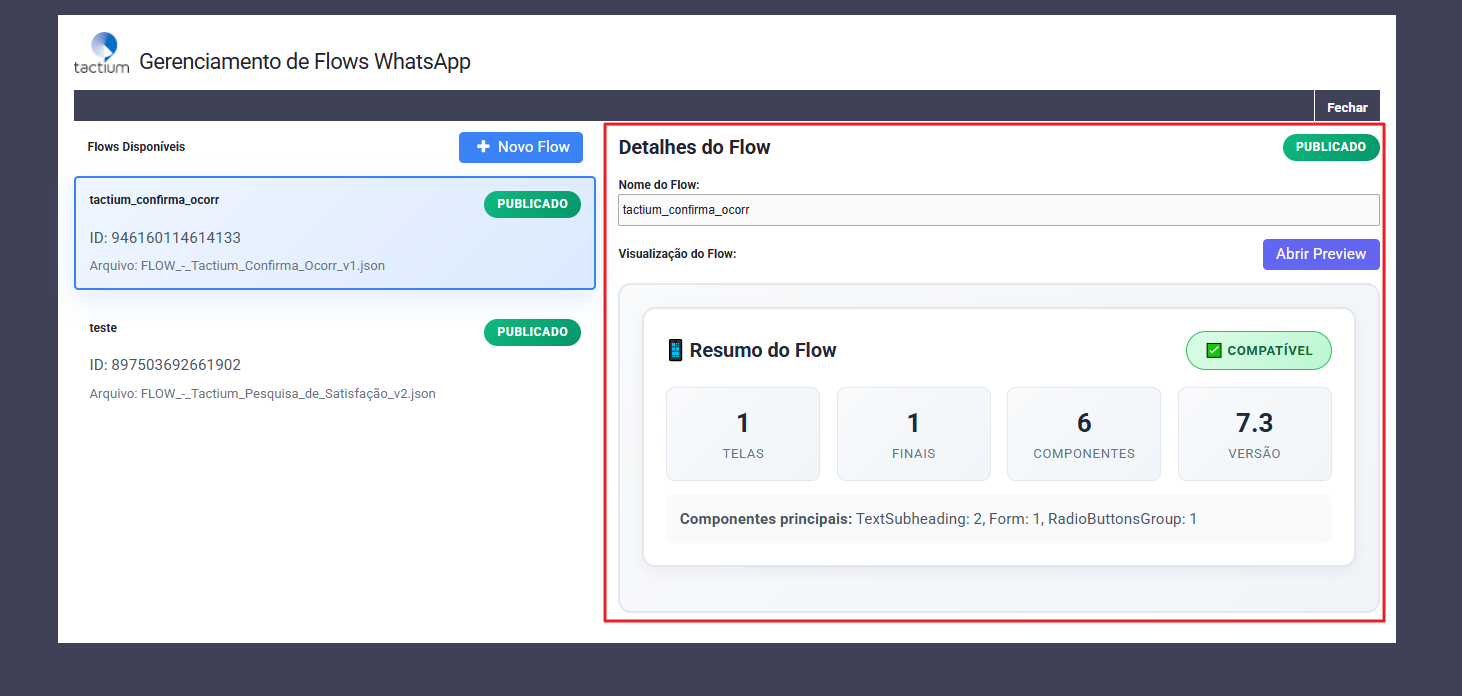
Task: Click the Componentes principais summary line
Action: 937,519
